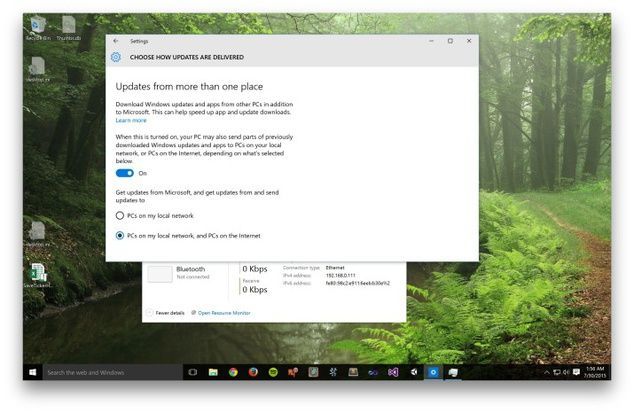Select the Recycle Bin desktop icon
The height and width of the screenshot is (413, 634).
coord(38,28)
